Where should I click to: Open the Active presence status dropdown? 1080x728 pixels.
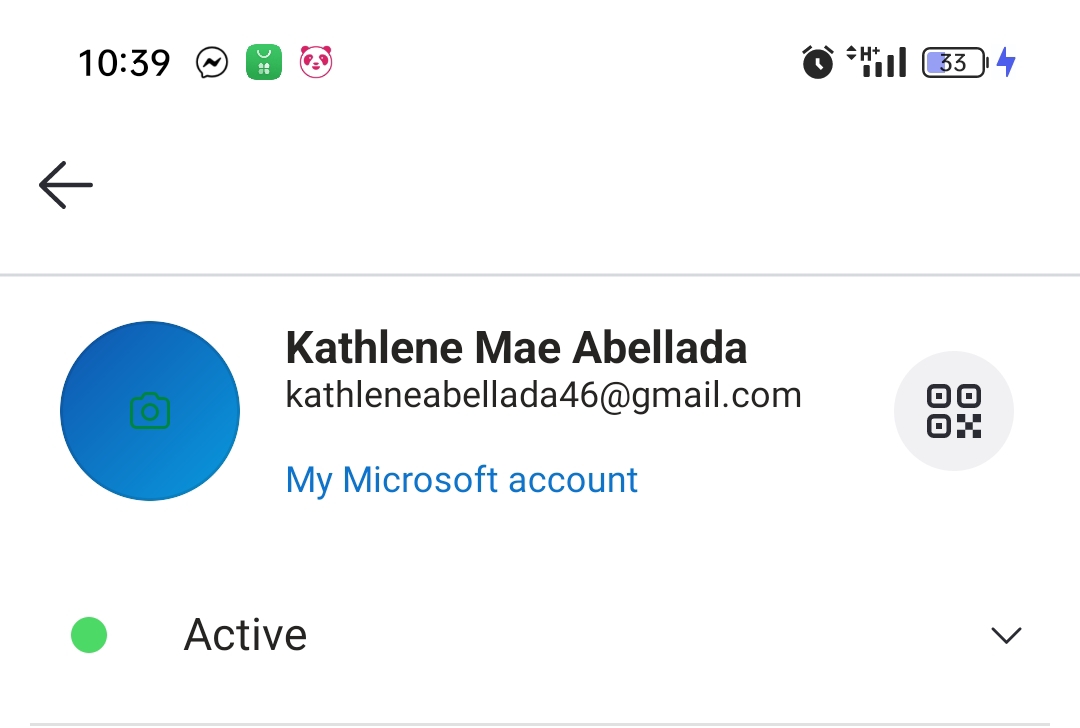[540, 634]
